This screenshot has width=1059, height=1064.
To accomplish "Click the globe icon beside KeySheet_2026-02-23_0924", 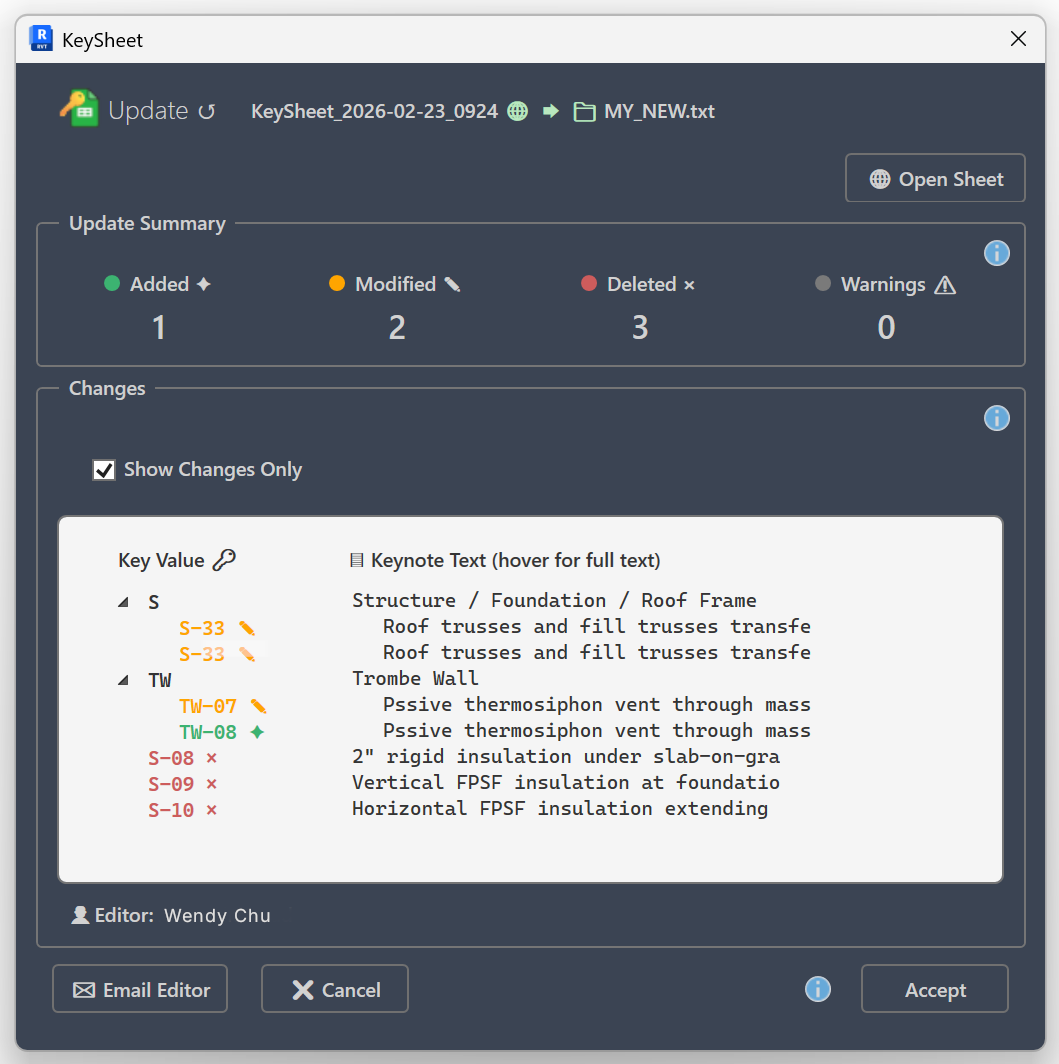I will [x=517, y=111].
